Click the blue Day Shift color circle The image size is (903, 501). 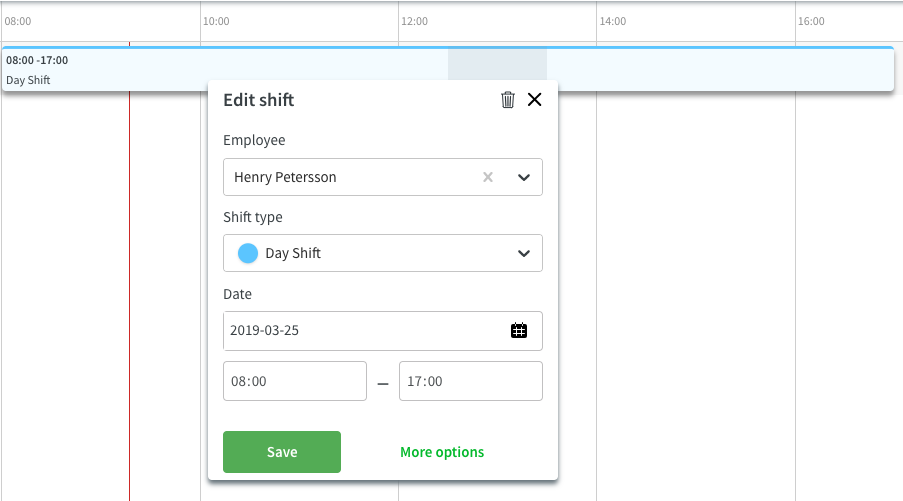[x=248, y=253]
